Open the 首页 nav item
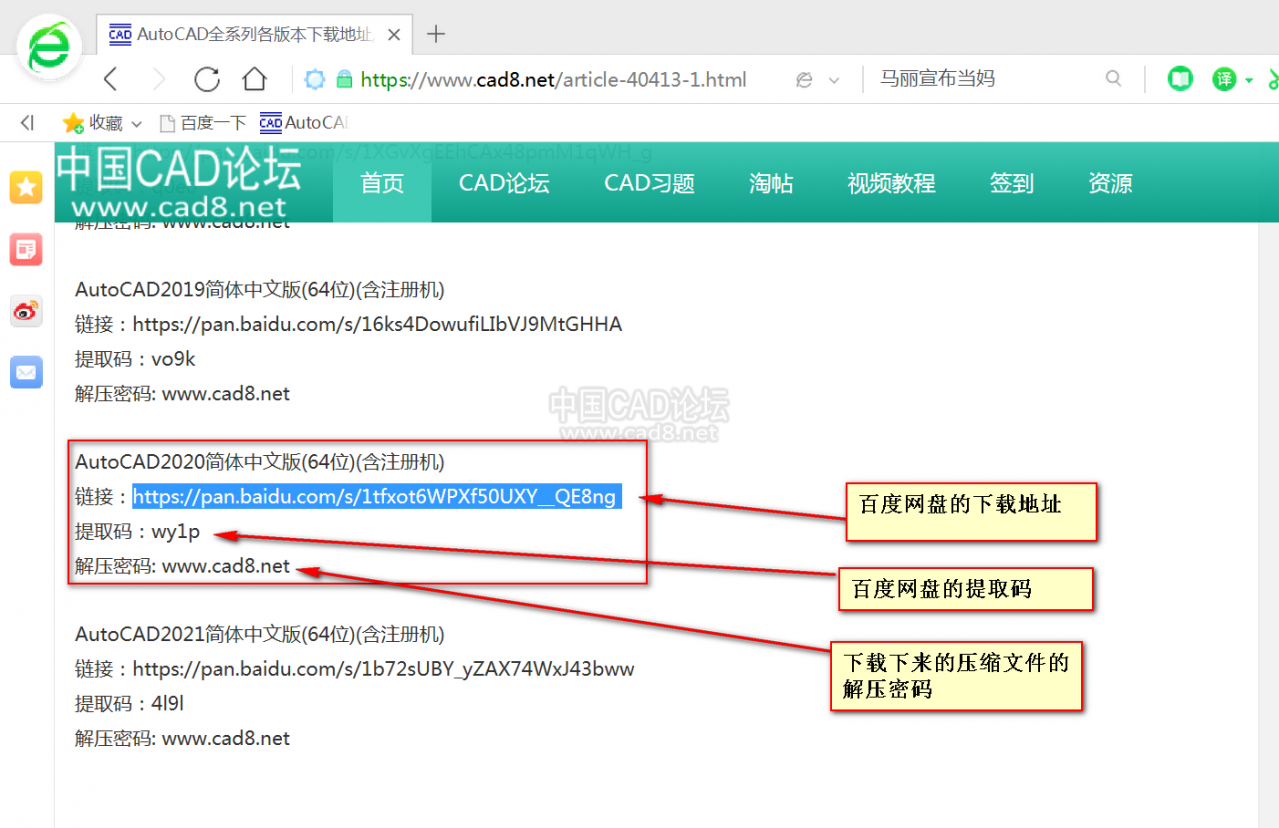 (382, 183)
